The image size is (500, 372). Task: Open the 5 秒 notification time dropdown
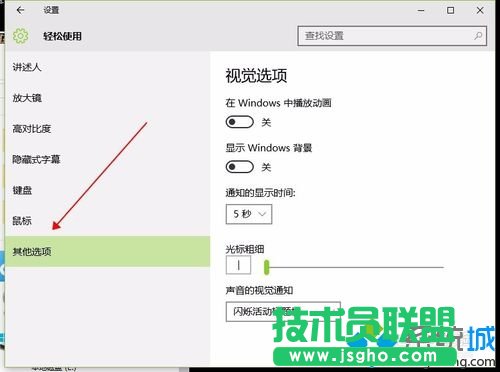pos(249,214)
